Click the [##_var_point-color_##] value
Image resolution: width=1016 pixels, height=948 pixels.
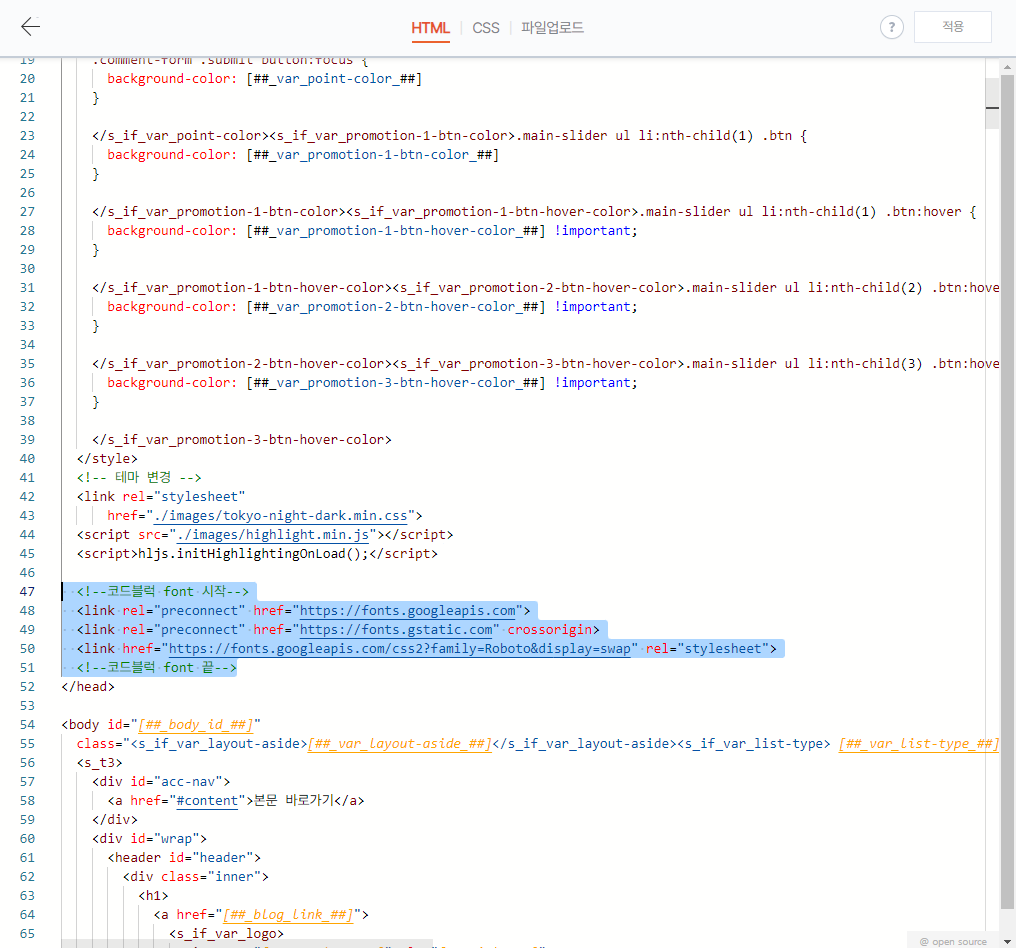pos(334,79)
